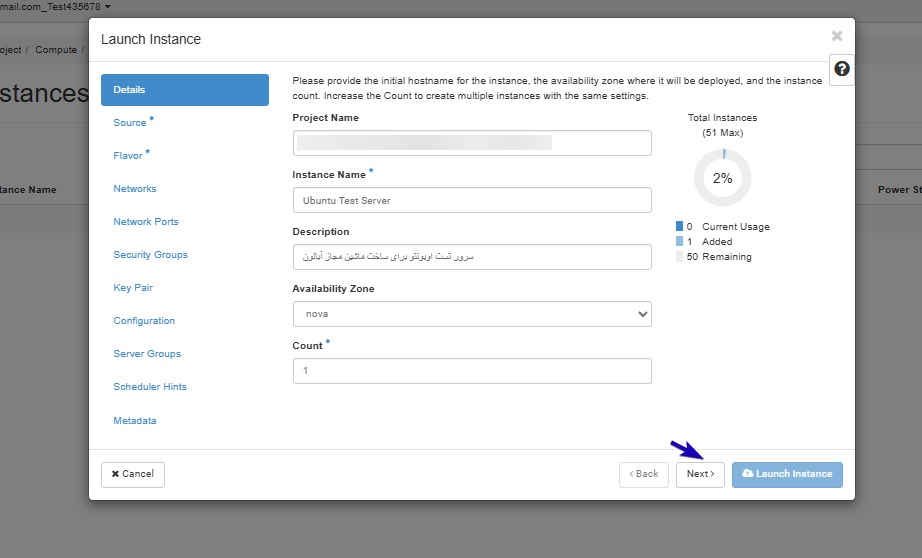
Task: Click the "Total Instances" label
Action: (723, 118)
